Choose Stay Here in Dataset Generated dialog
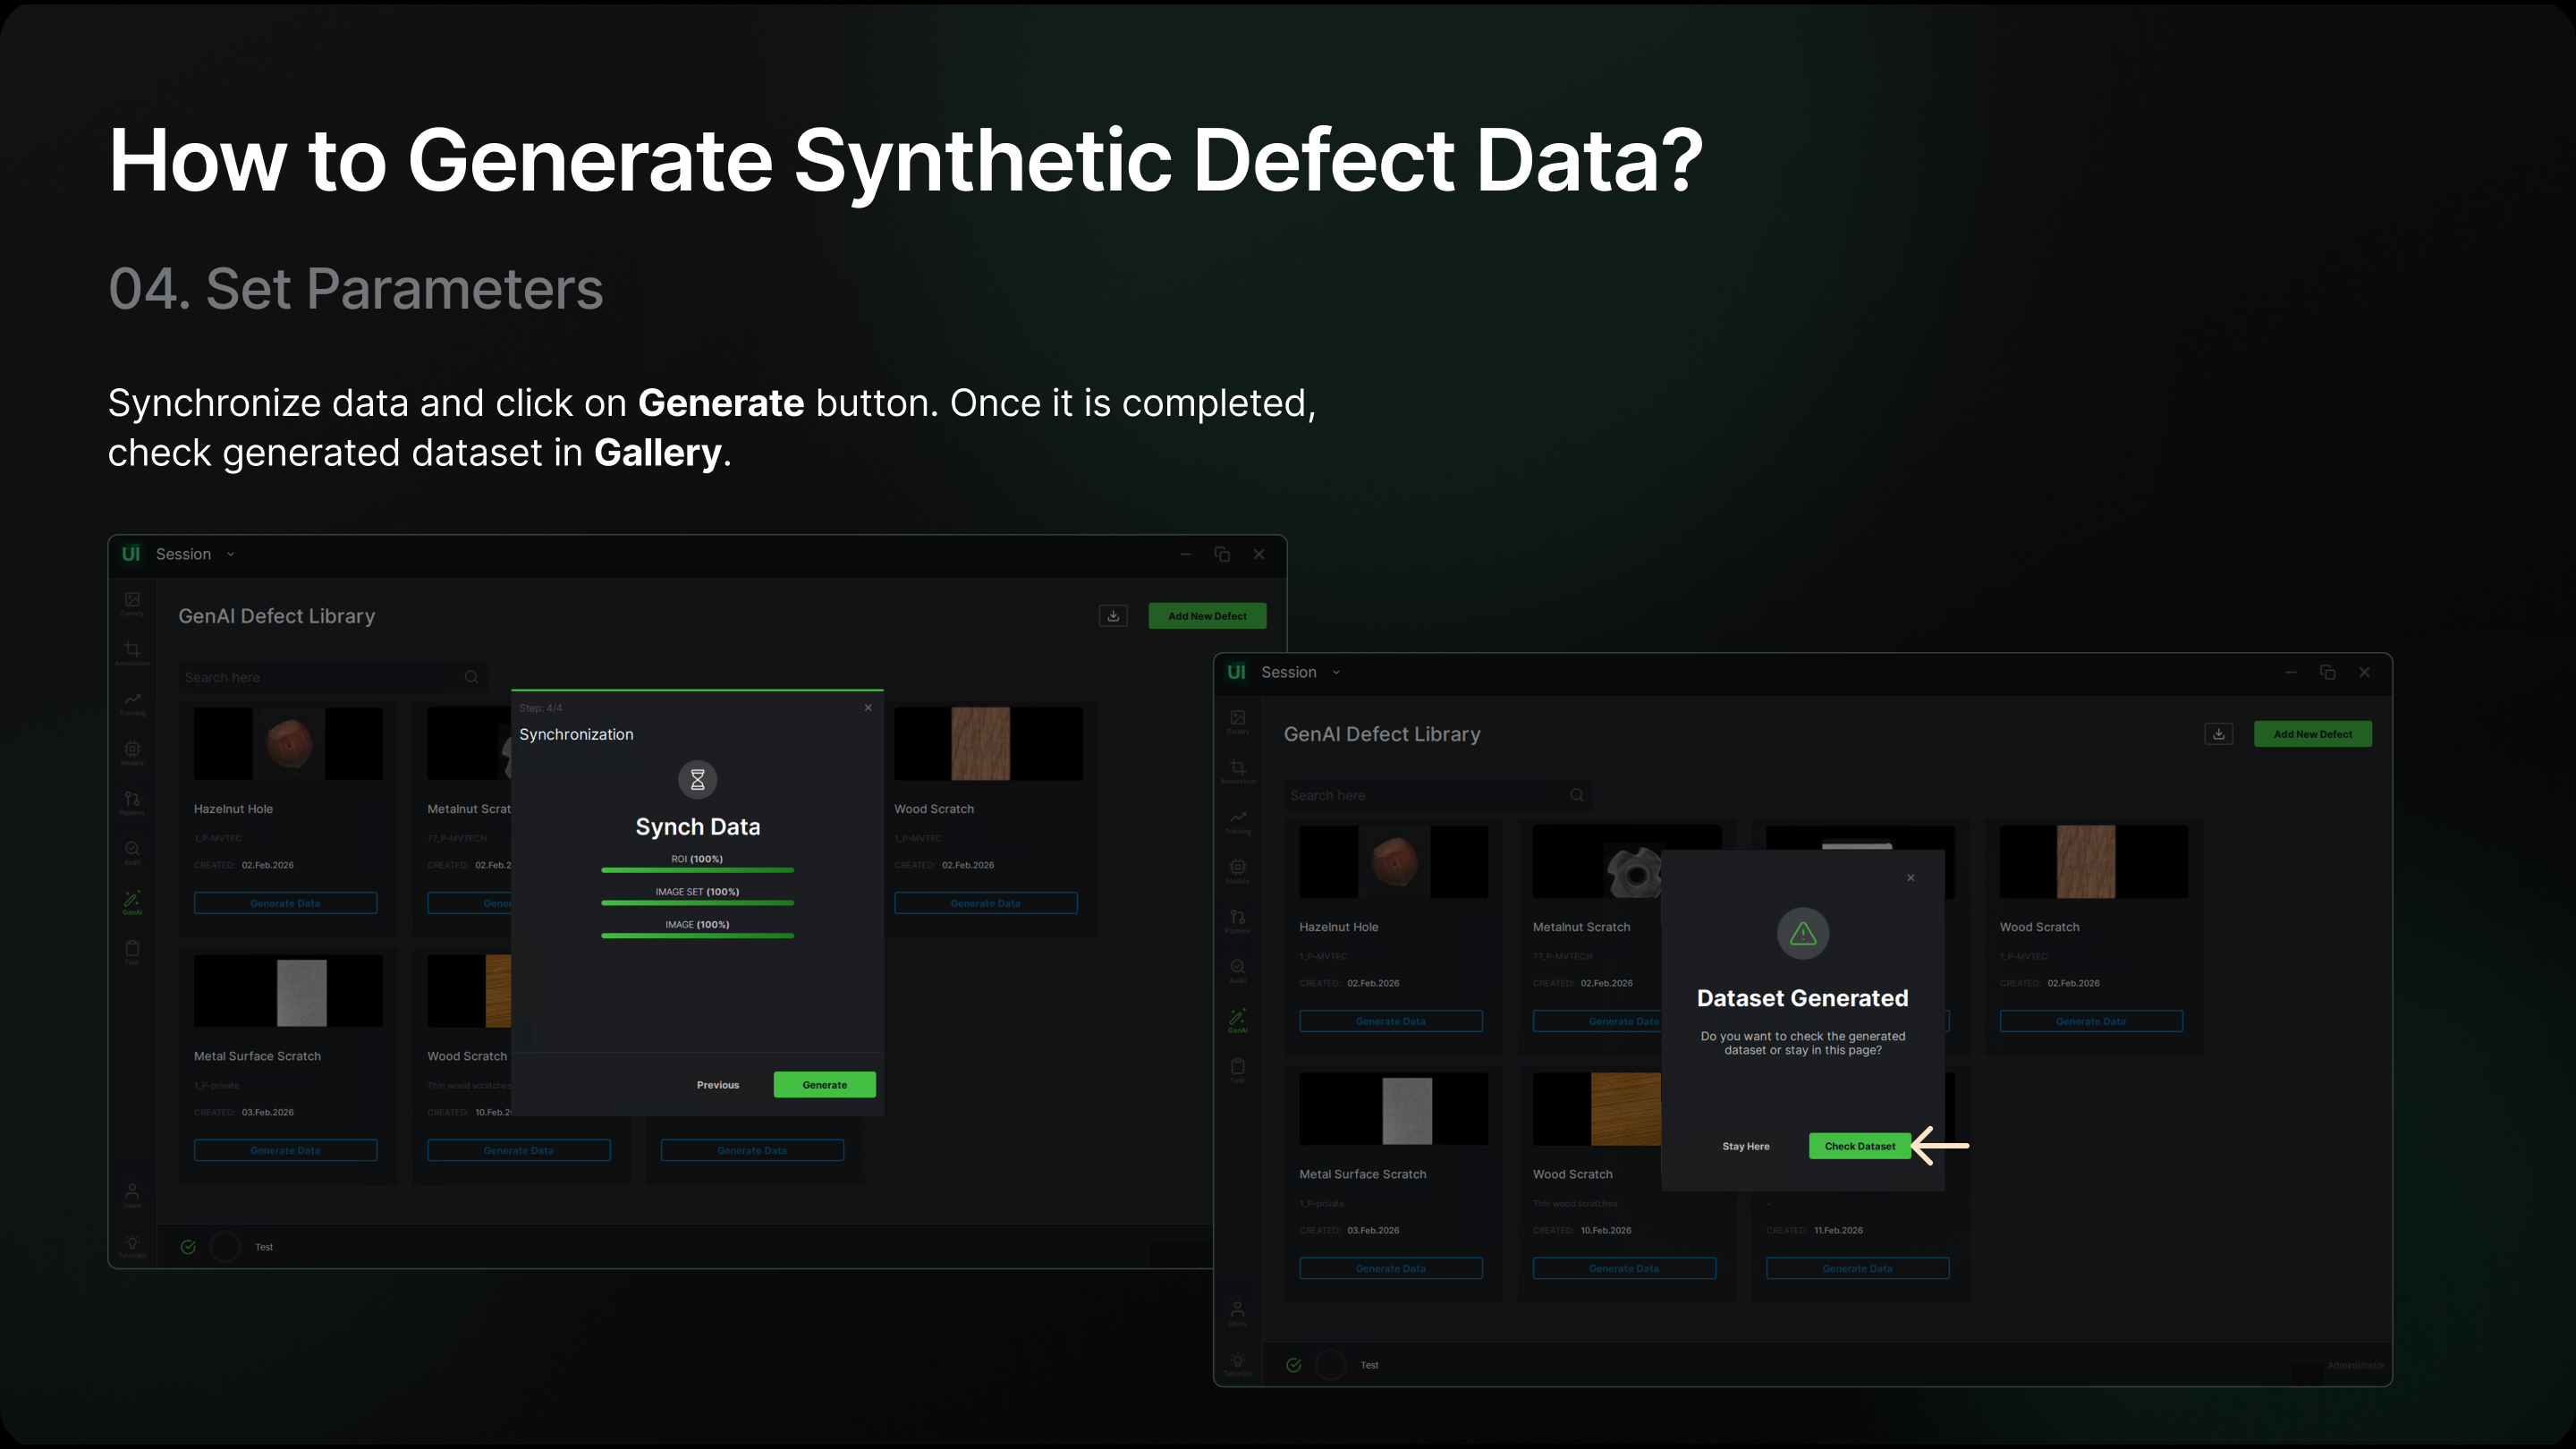The image size is (2576, 1449). click(x=1745, y=1146)
